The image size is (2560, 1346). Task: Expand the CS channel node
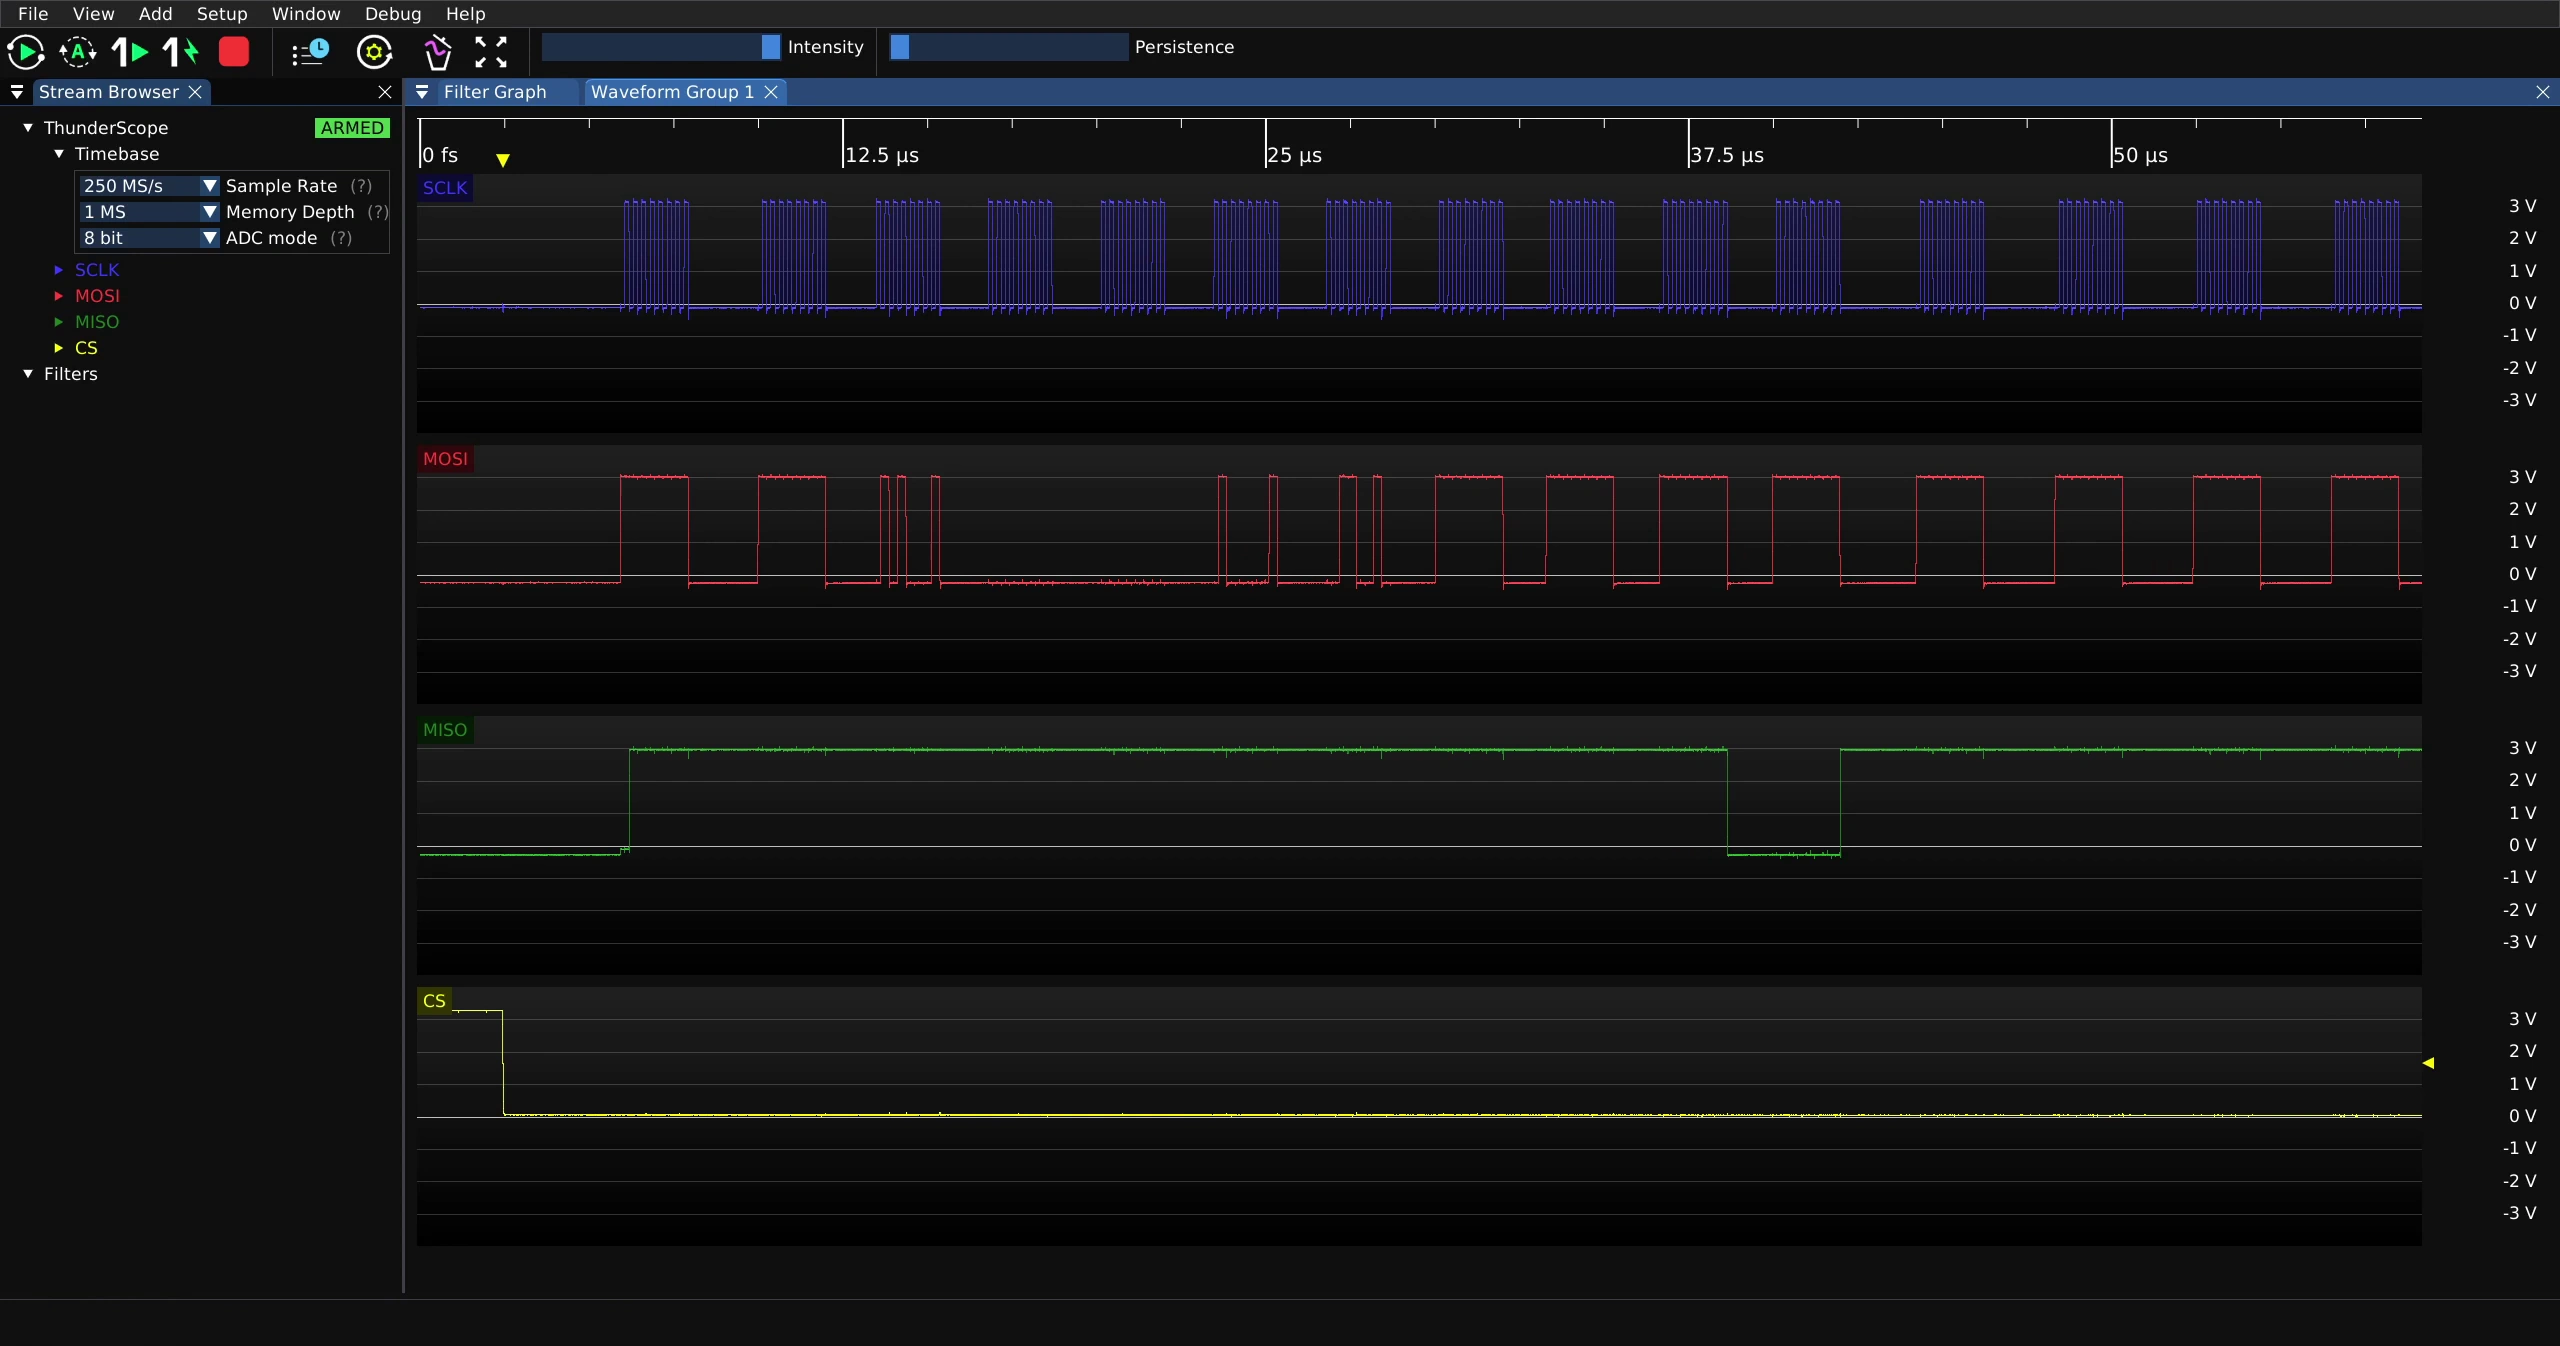(59, 348)
